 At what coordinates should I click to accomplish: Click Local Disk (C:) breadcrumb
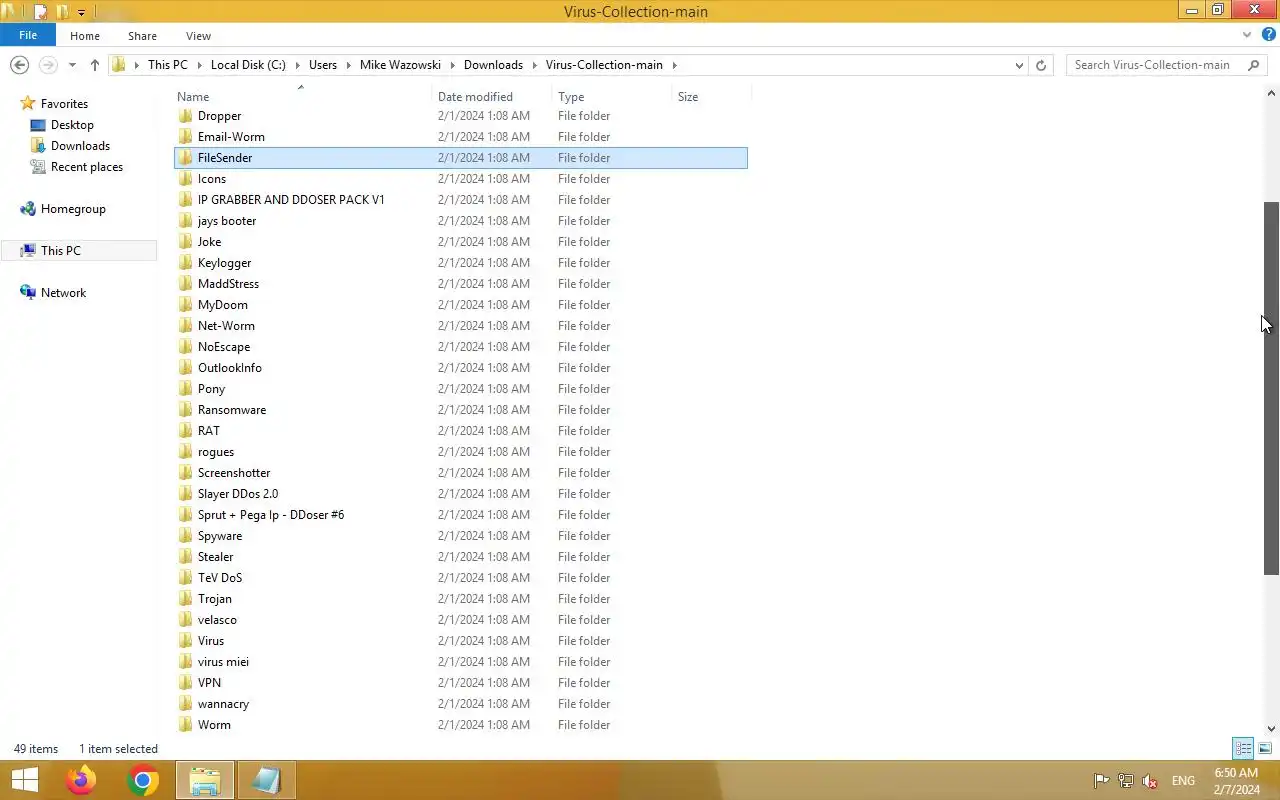pos(248,65)
